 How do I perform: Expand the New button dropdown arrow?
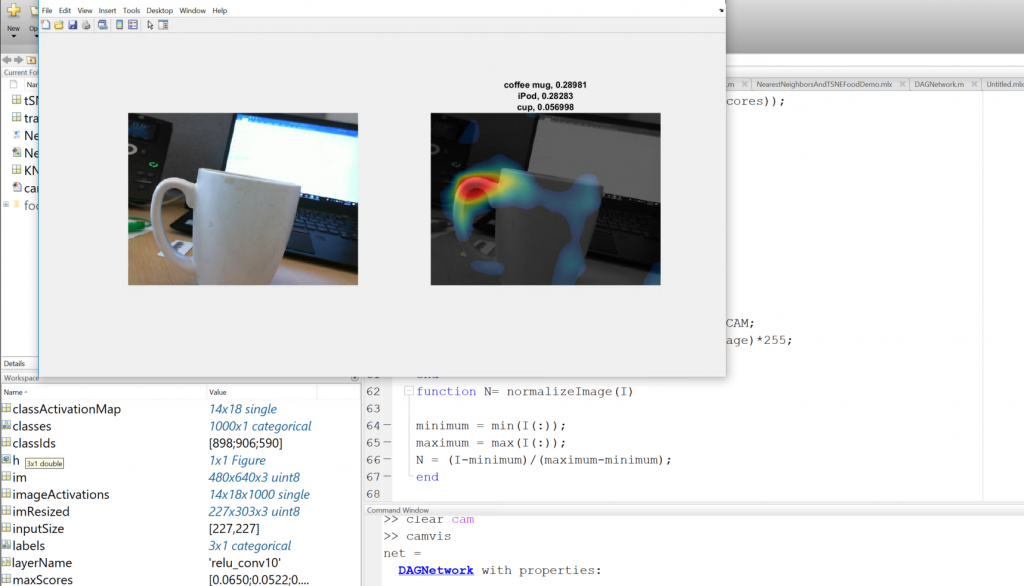(x=13, y=37)
